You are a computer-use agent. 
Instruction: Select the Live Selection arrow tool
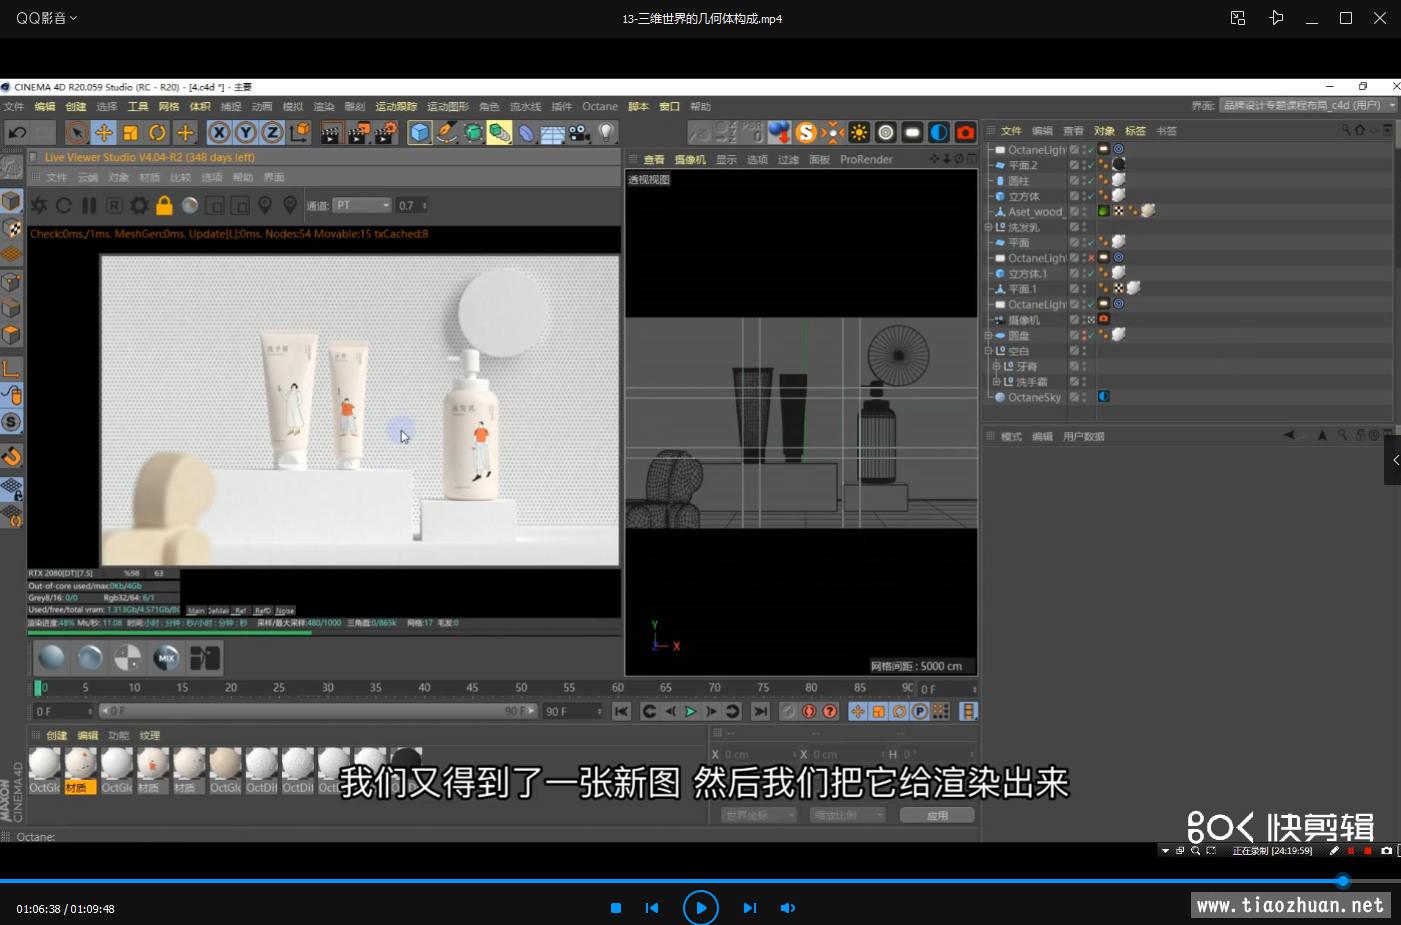click(x=77, y=132)
